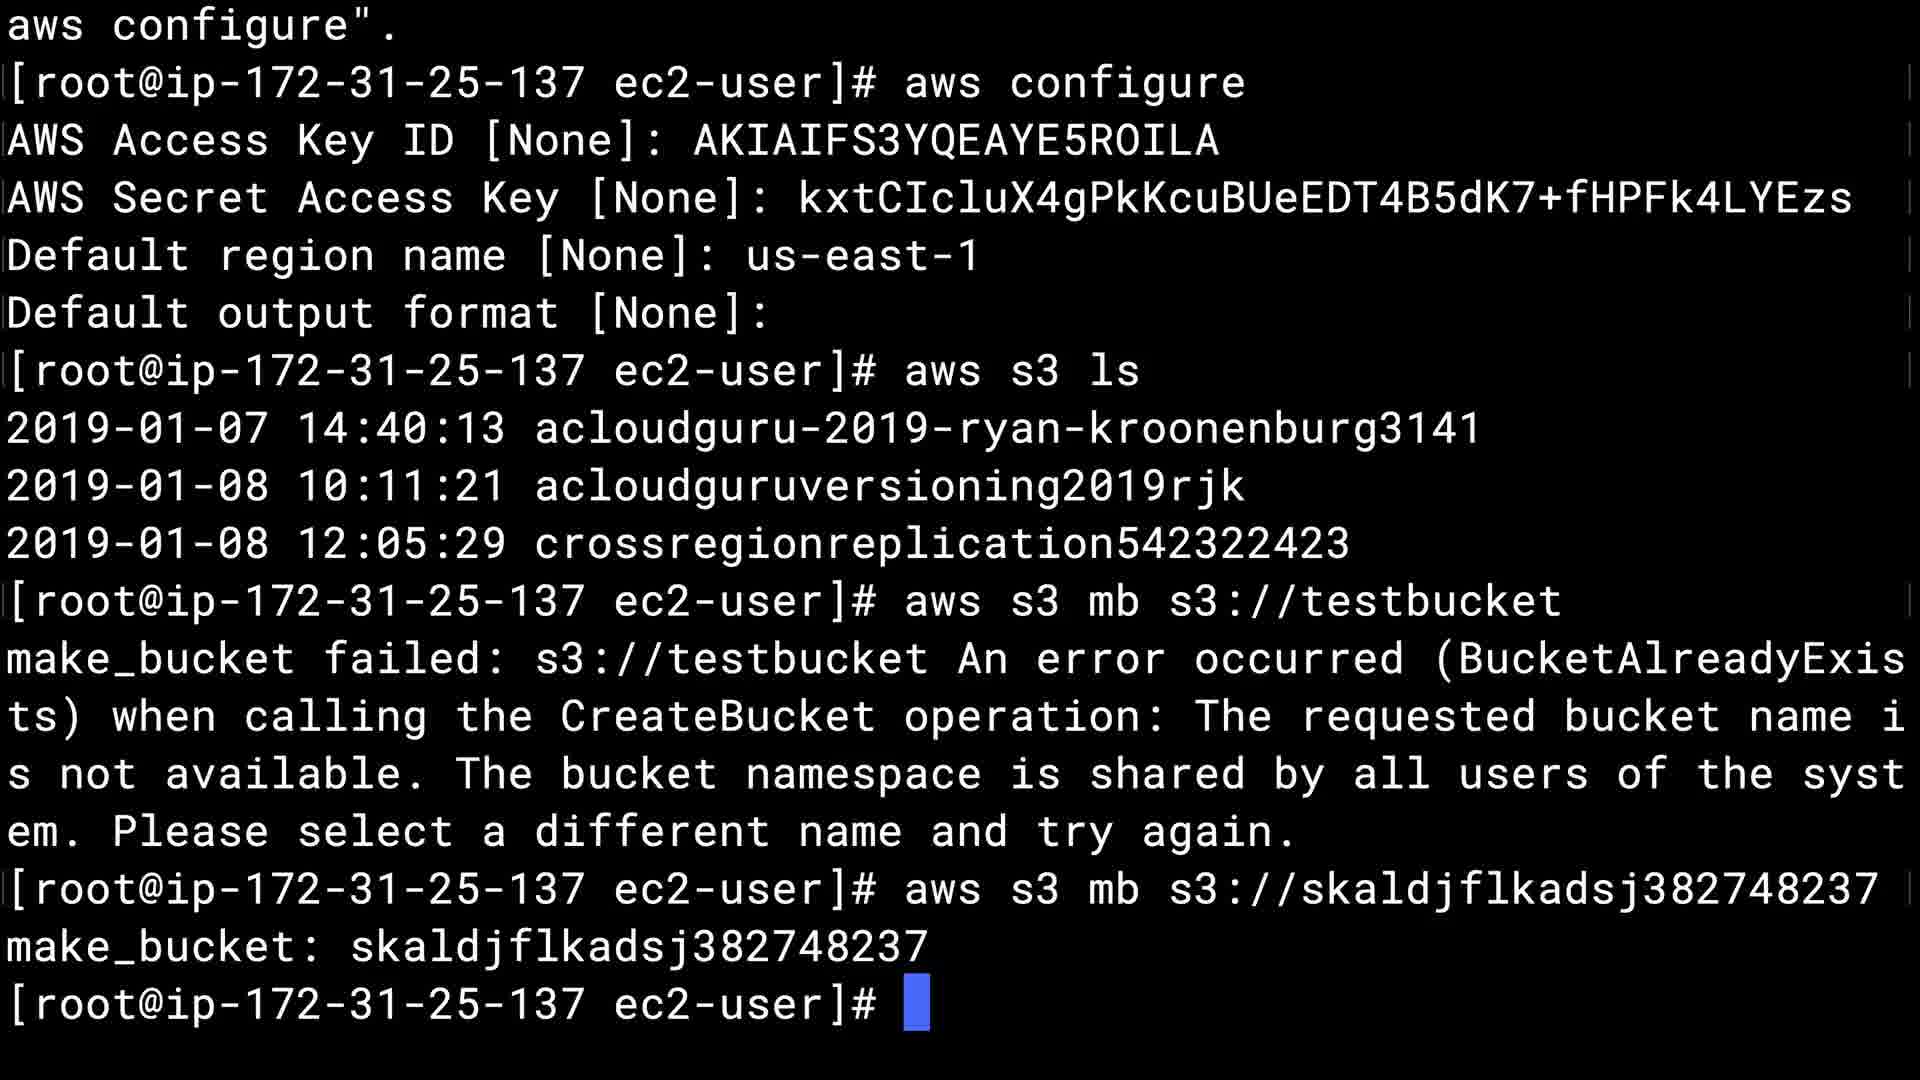Viewport: 1920px width, 1080px height.
Task: Click bucket name acloudguru-2019-ryan-kroonenburg3141
Action: pos(1007,428)
